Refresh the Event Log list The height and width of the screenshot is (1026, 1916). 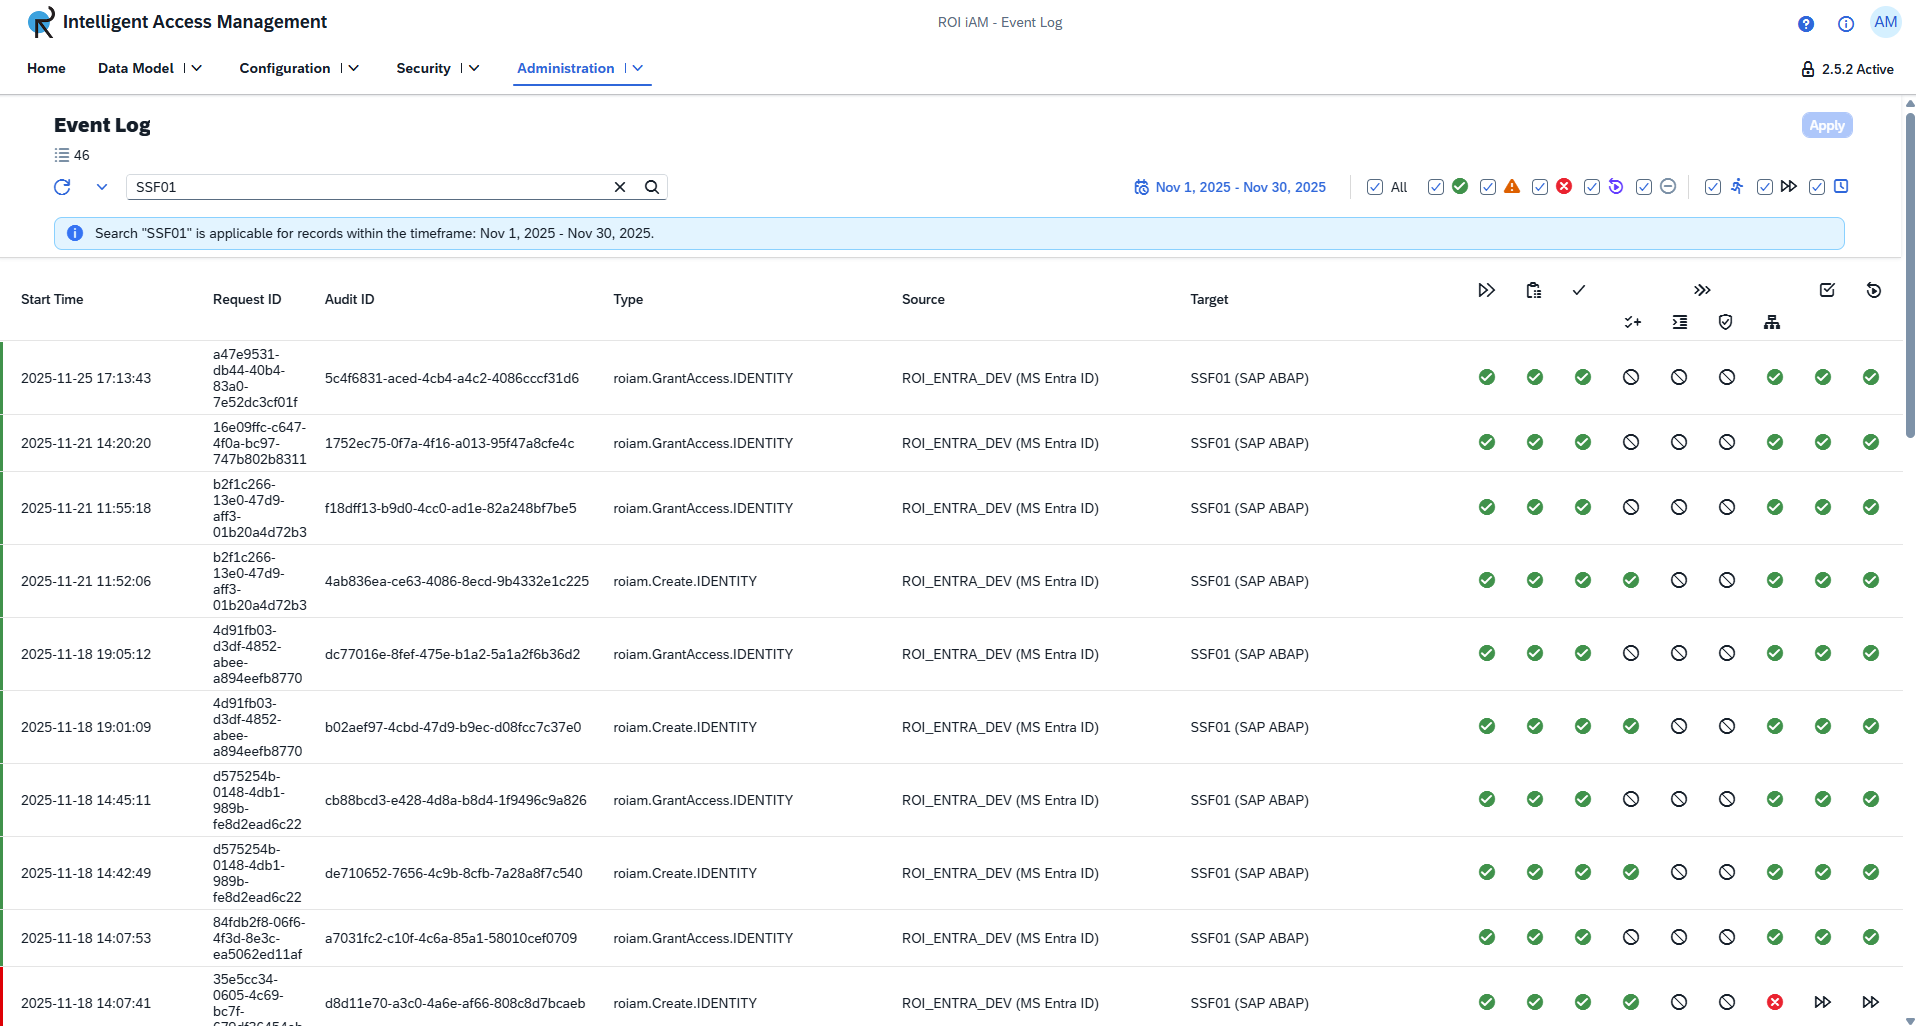point(61,187)
